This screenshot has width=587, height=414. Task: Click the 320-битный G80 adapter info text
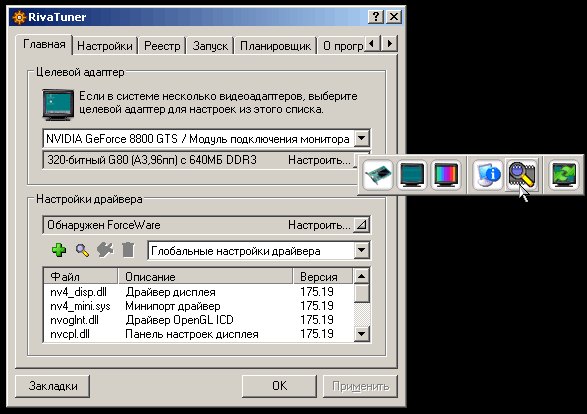coord(152,160)
